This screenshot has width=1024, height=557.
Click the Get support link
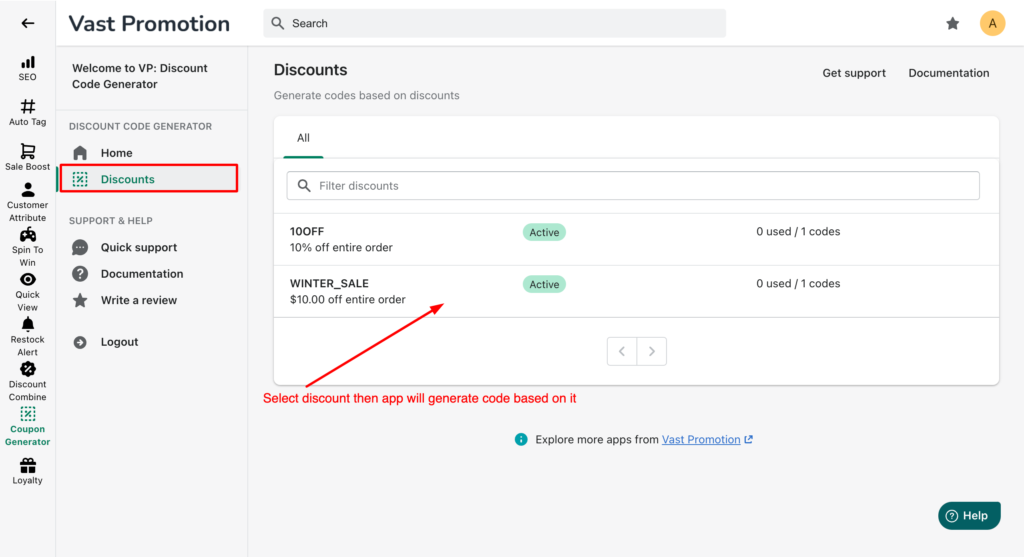[x=854, y=73]
